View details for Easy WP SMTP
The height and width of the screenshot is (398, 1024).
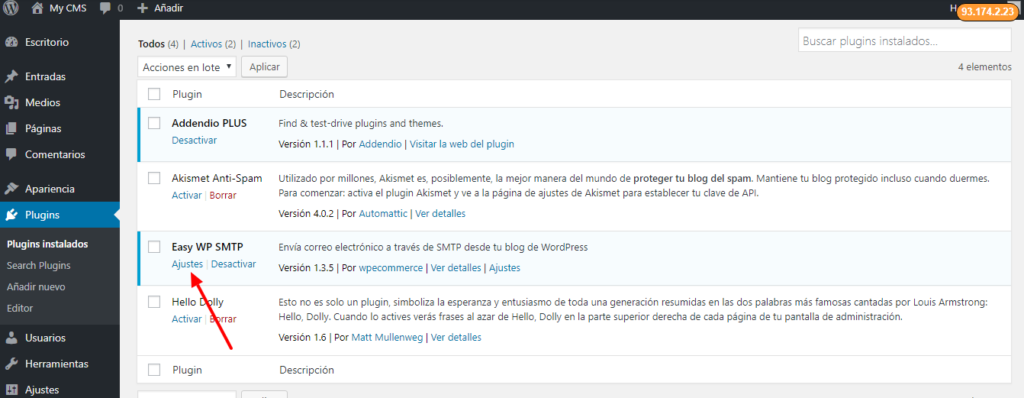[456, 268]
